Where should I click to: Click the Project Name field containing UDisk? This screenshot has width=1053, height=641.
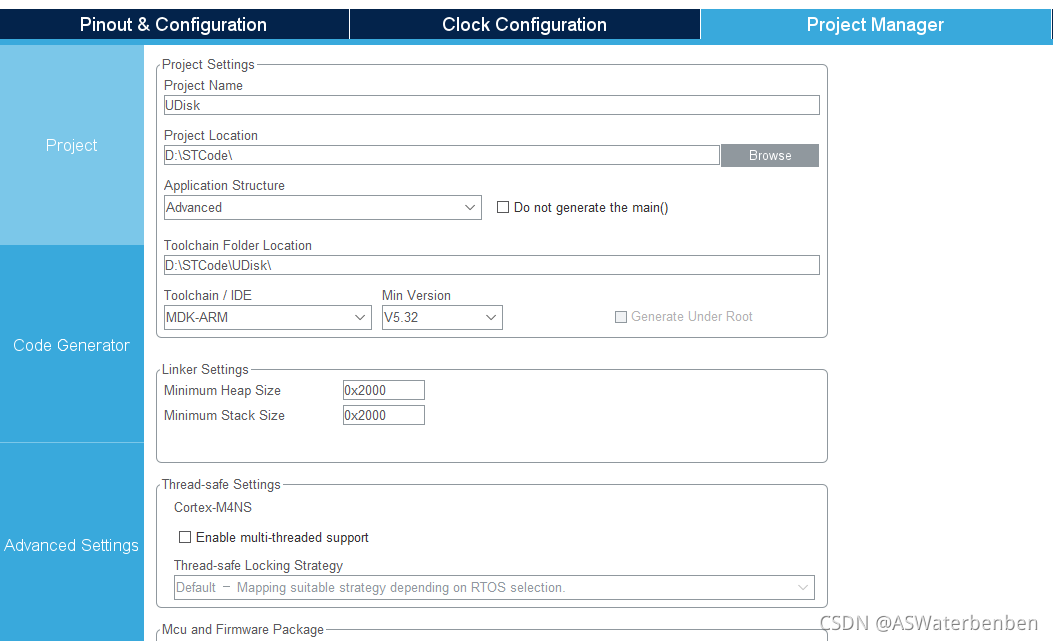(492, 105)
